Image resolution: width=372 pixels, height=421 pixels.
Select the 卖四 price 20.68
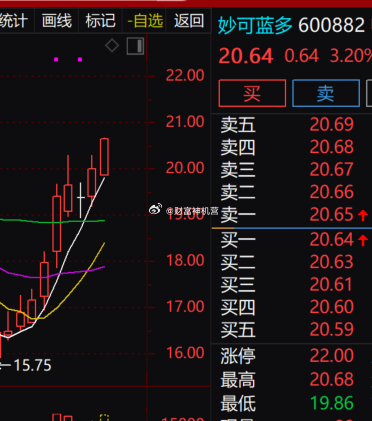click(331, 147)
